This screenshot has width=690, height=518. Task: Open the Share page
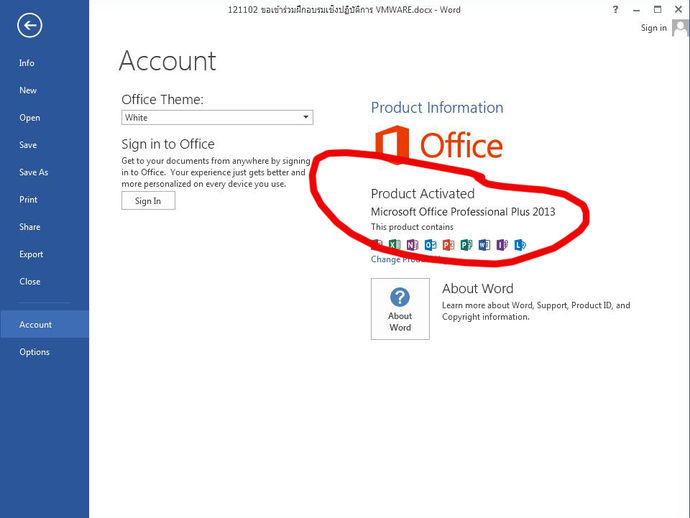29,227
